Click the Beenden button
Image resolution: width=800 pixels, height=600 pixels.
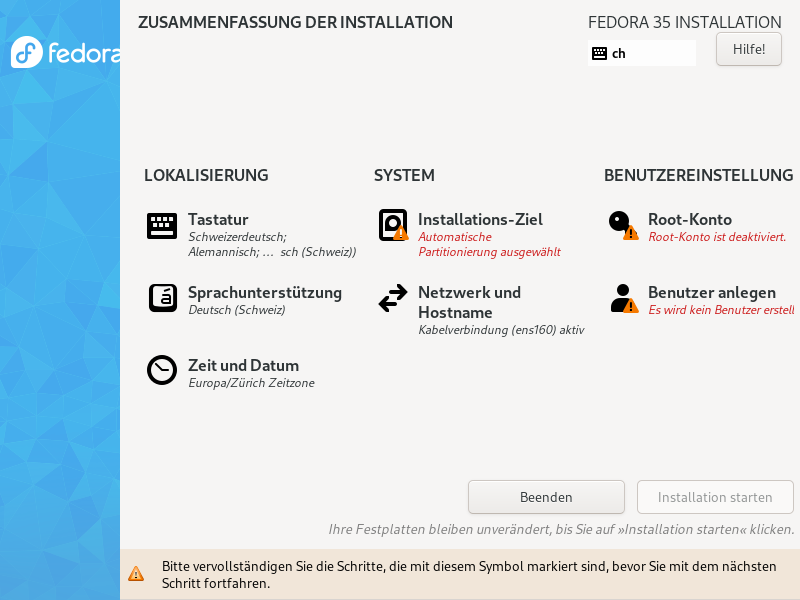546,497
